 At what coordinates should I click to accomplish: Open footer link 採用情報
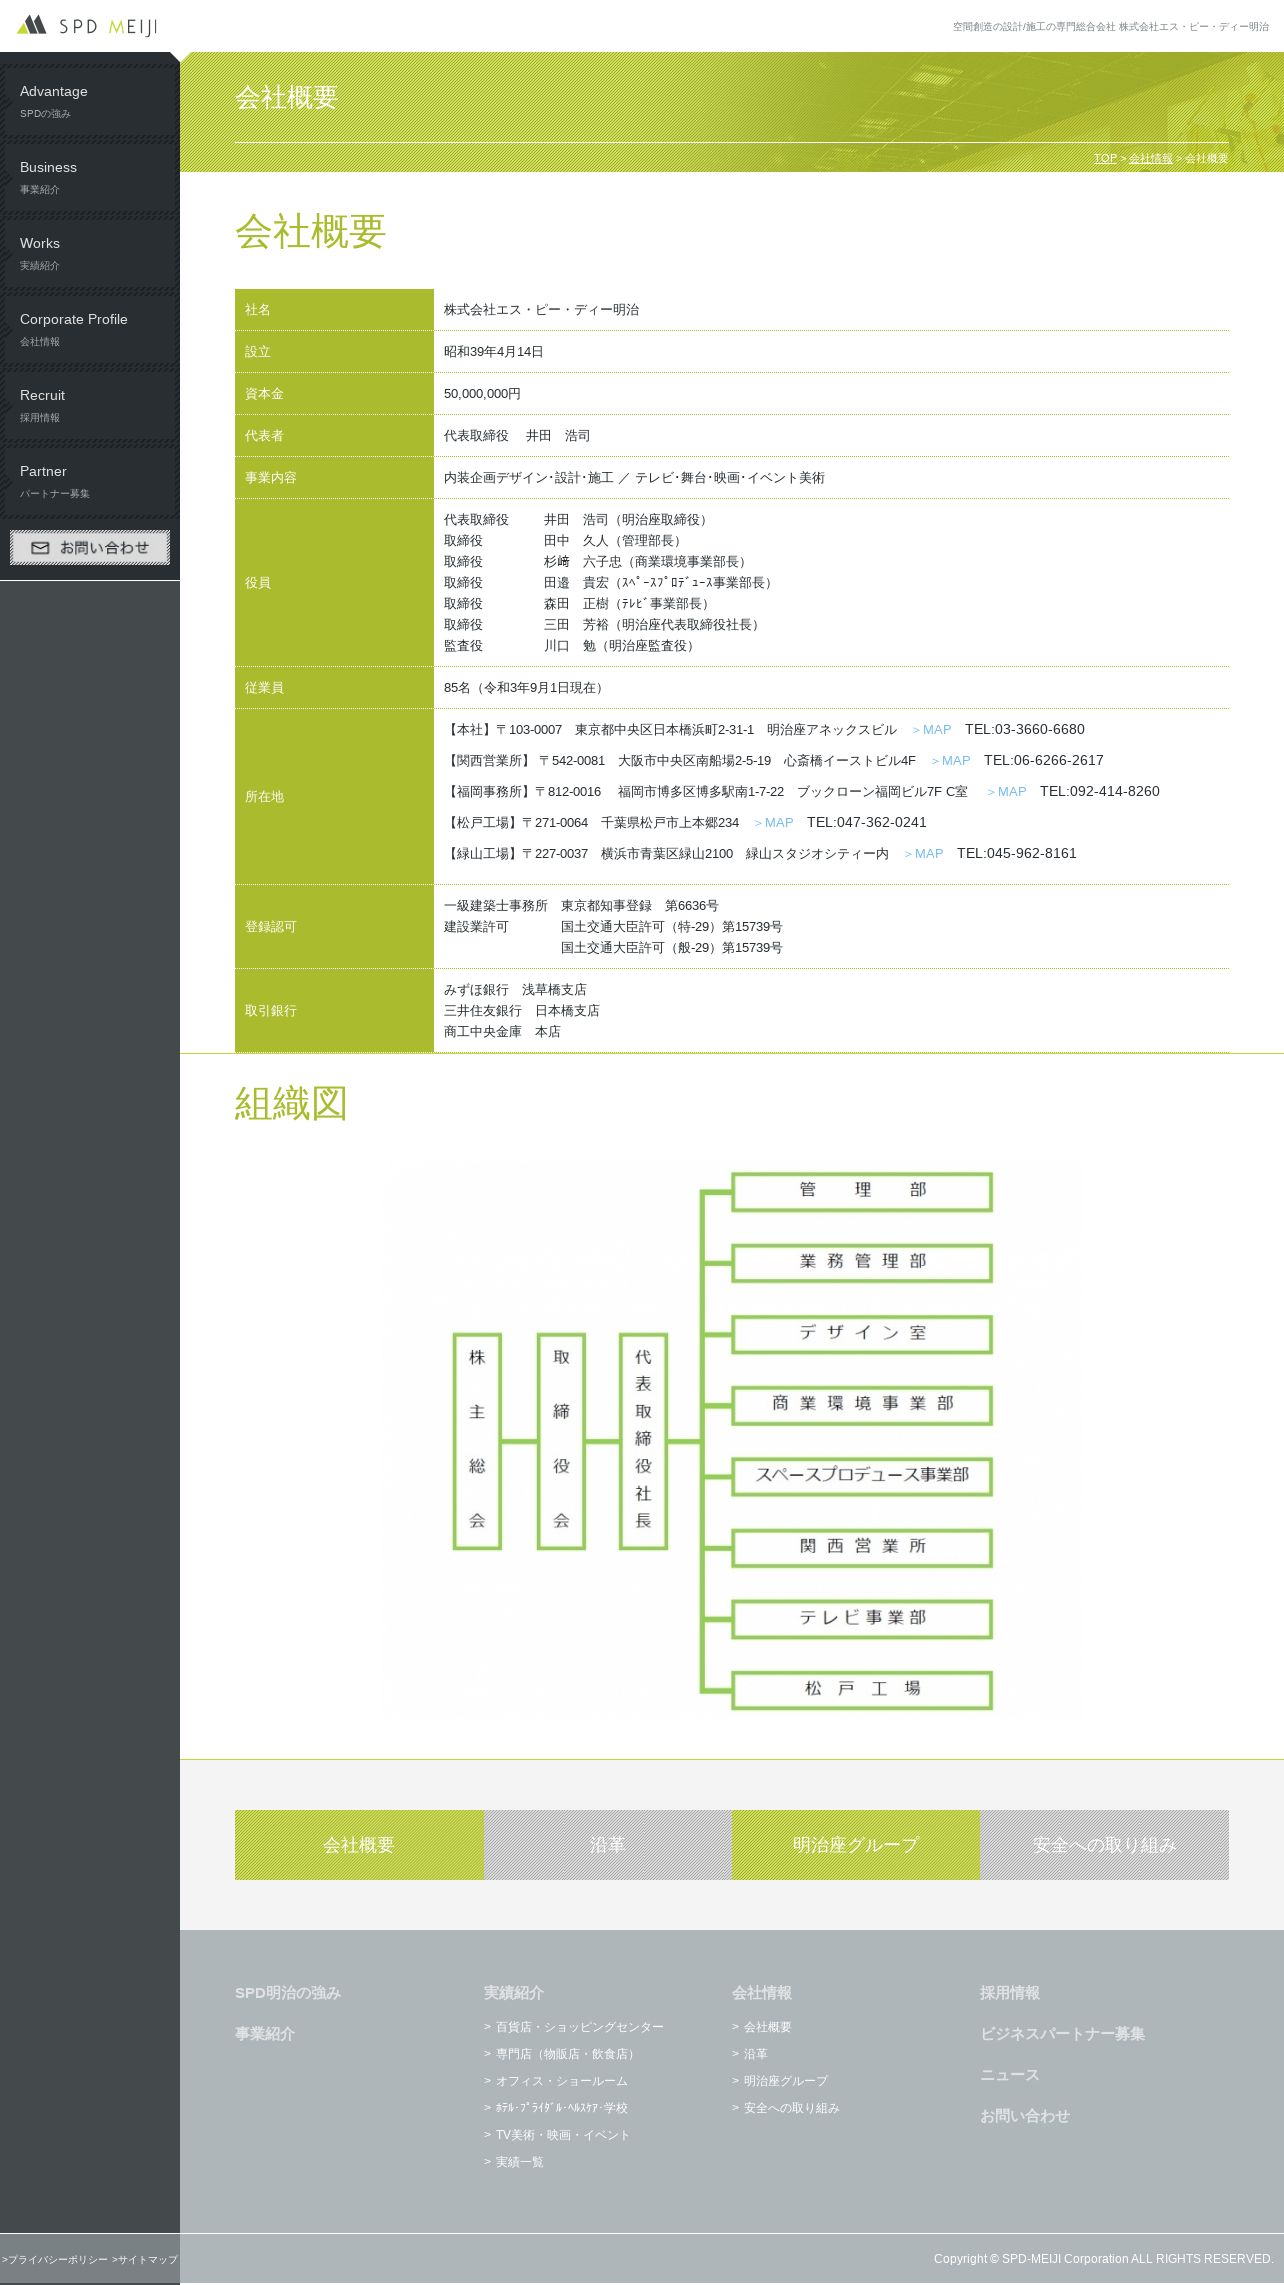tap(1010, 1992)
